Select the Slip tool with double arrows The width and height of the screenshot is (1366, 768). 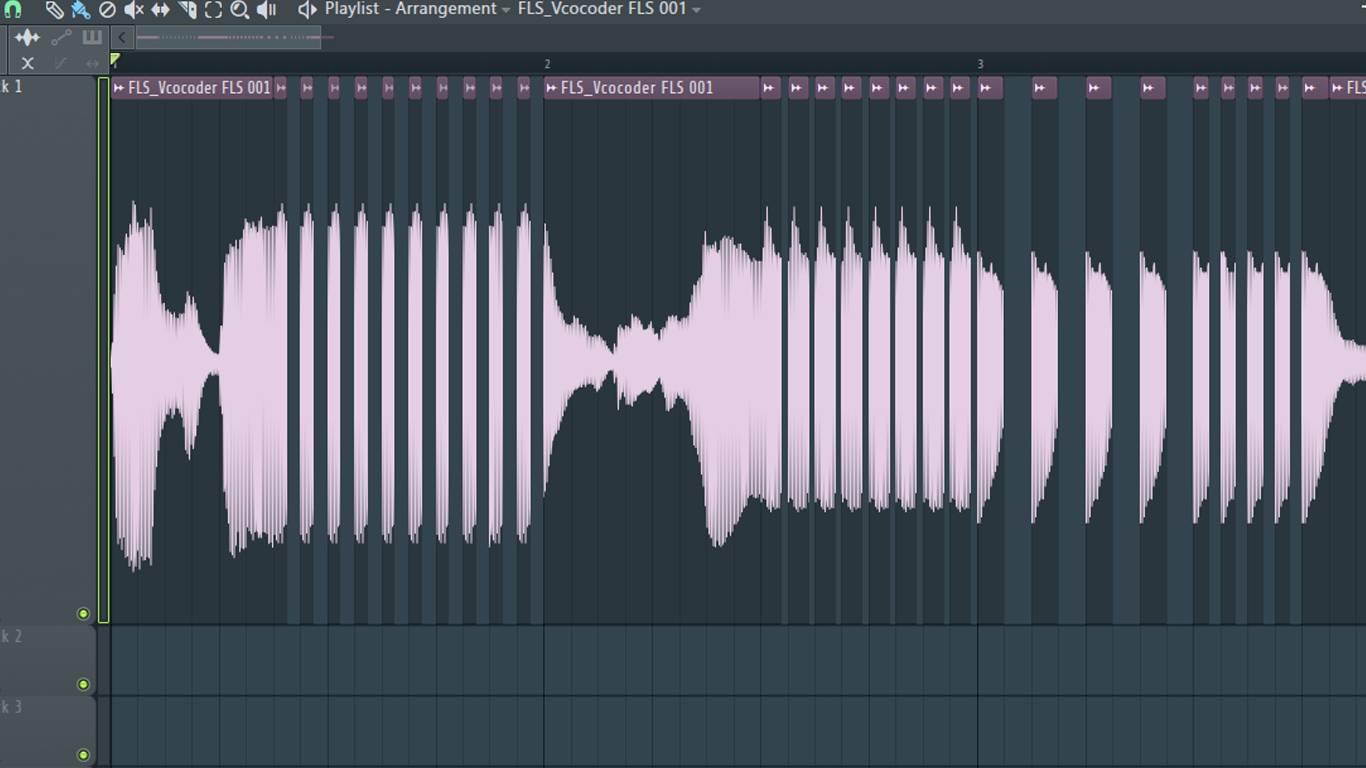[x=160, y=10]
